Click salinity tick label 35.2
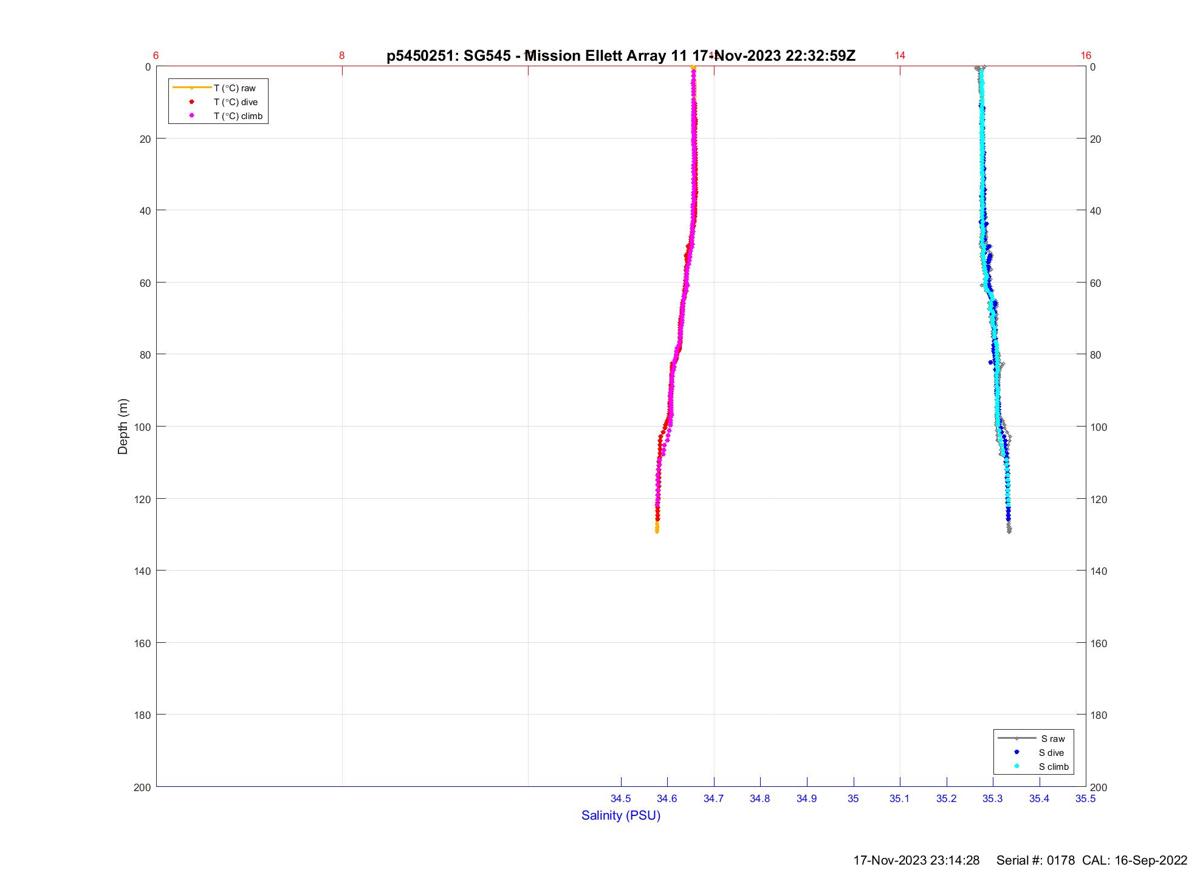 pyautogui.click(x=946, y=799)
